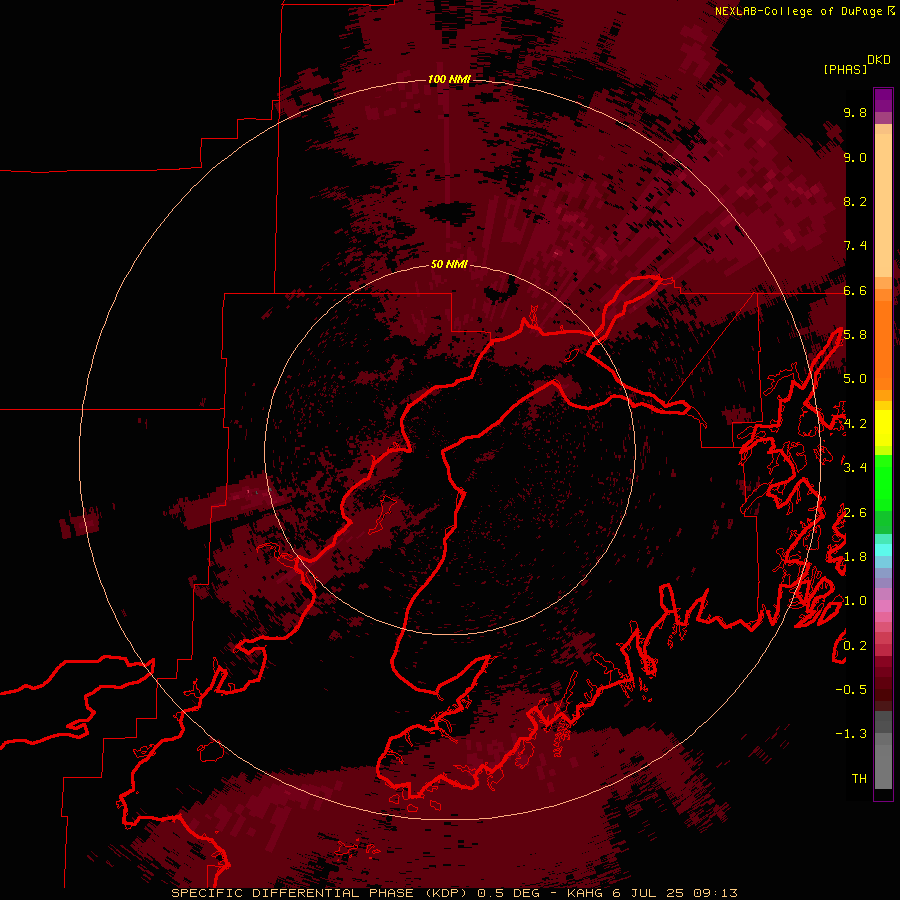Click the 1.0 legend value

coord(855,601)
